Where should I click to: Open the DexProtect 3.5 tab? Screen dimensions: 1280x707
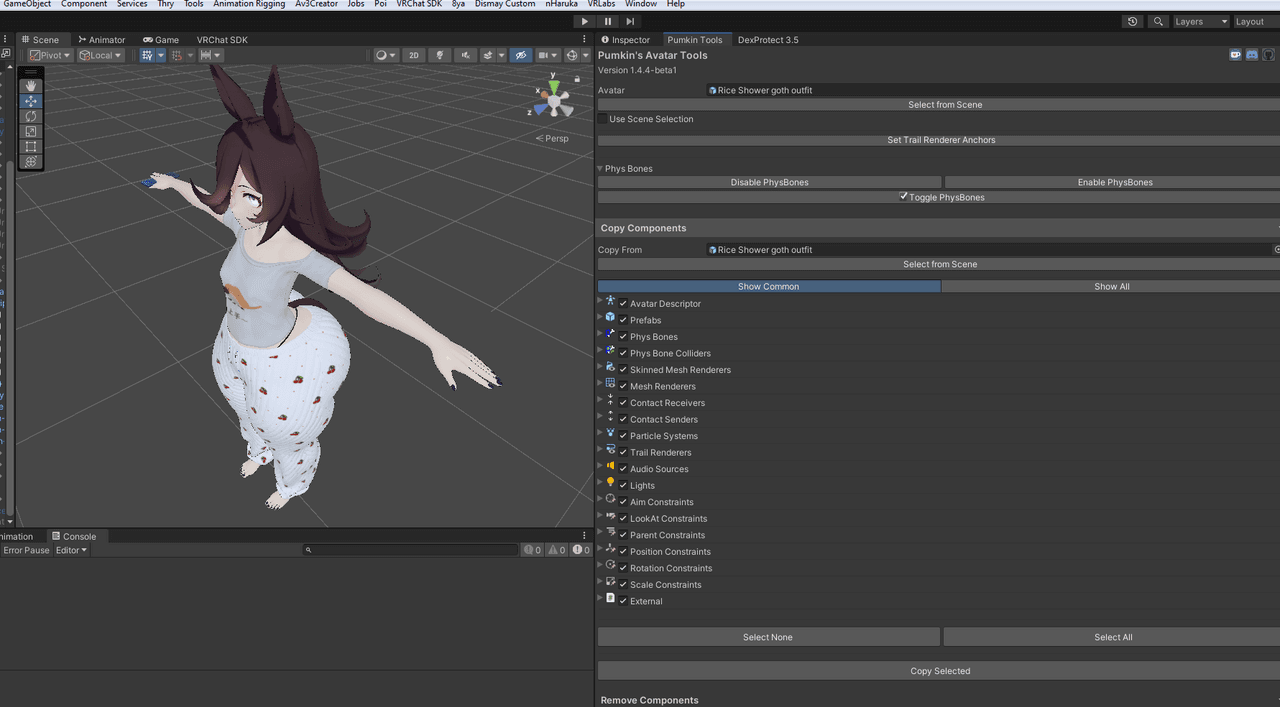tap(768, 40)
